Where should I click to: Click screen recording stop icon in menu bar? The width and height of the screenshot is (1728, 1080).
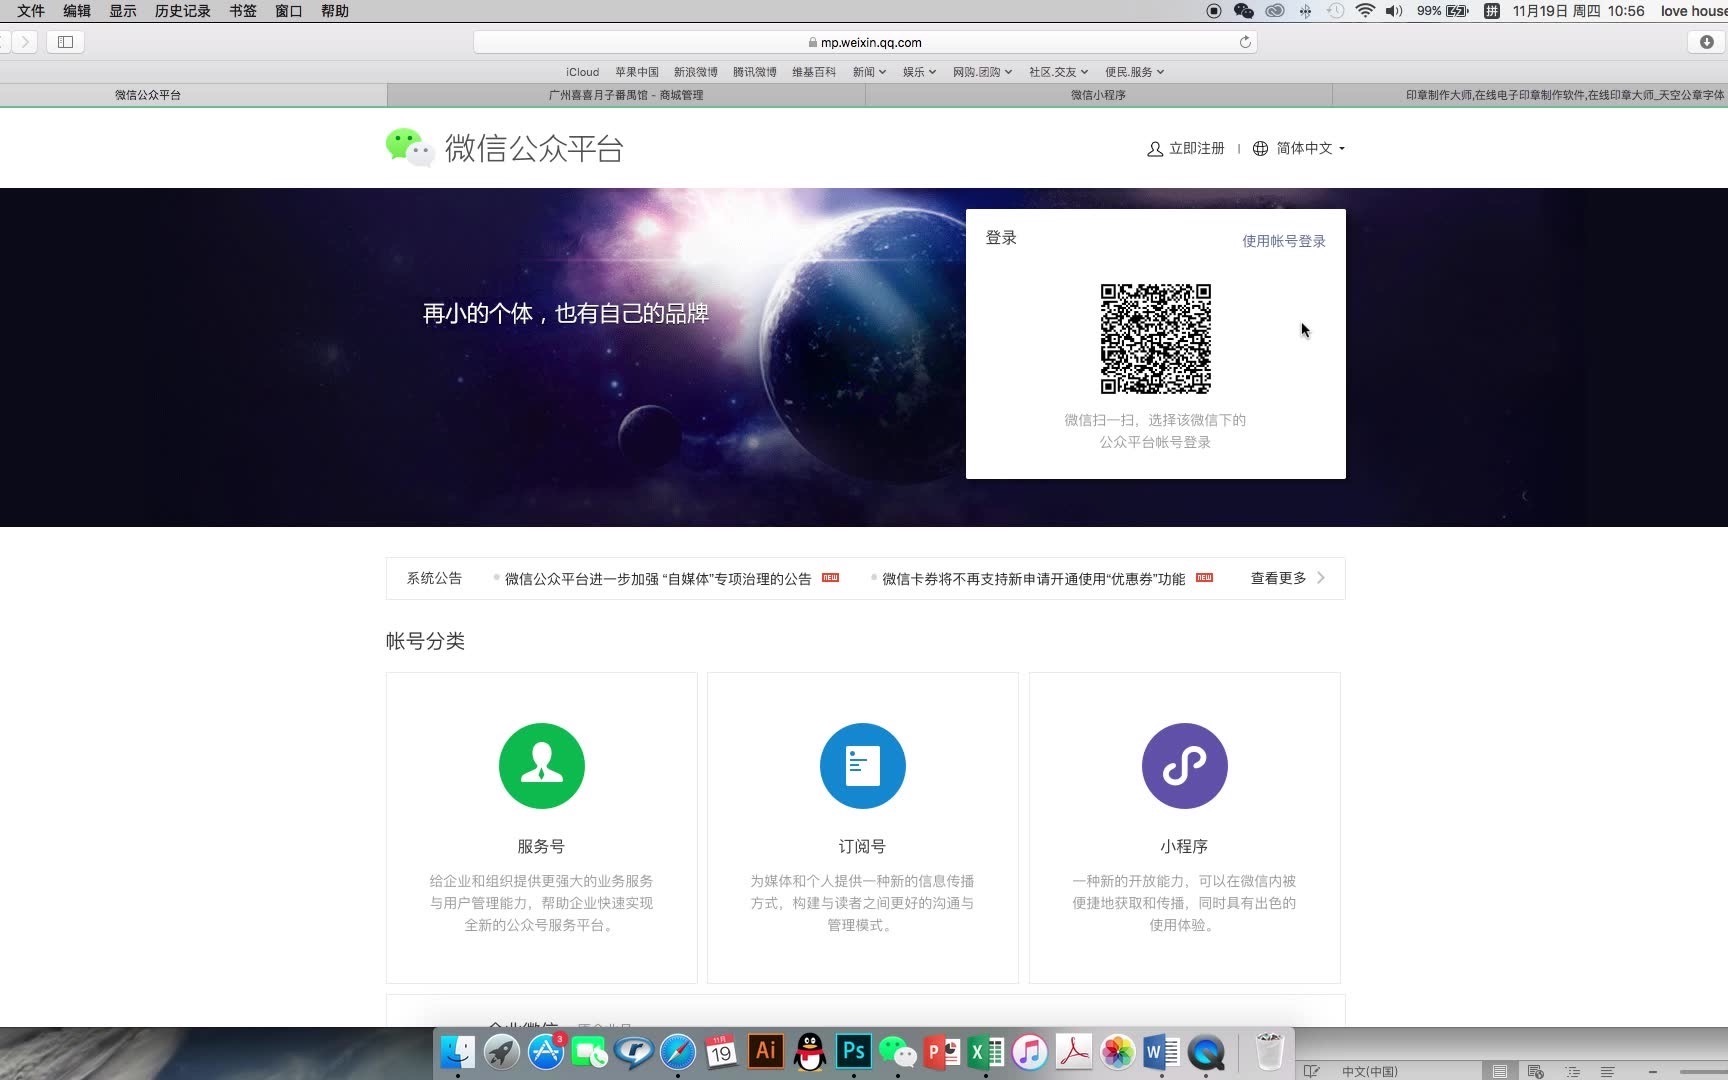click(1214, 11)
